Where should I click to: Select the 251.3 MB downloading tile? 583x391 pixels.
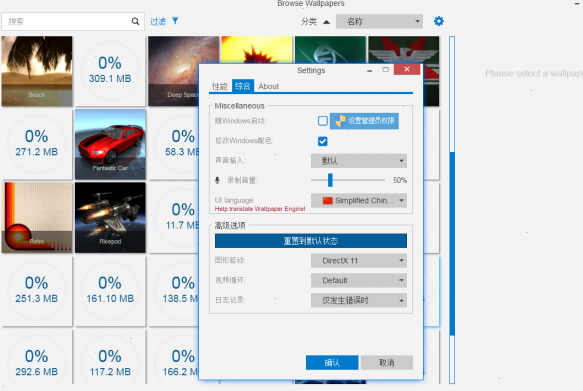click(x=37, y=291)
